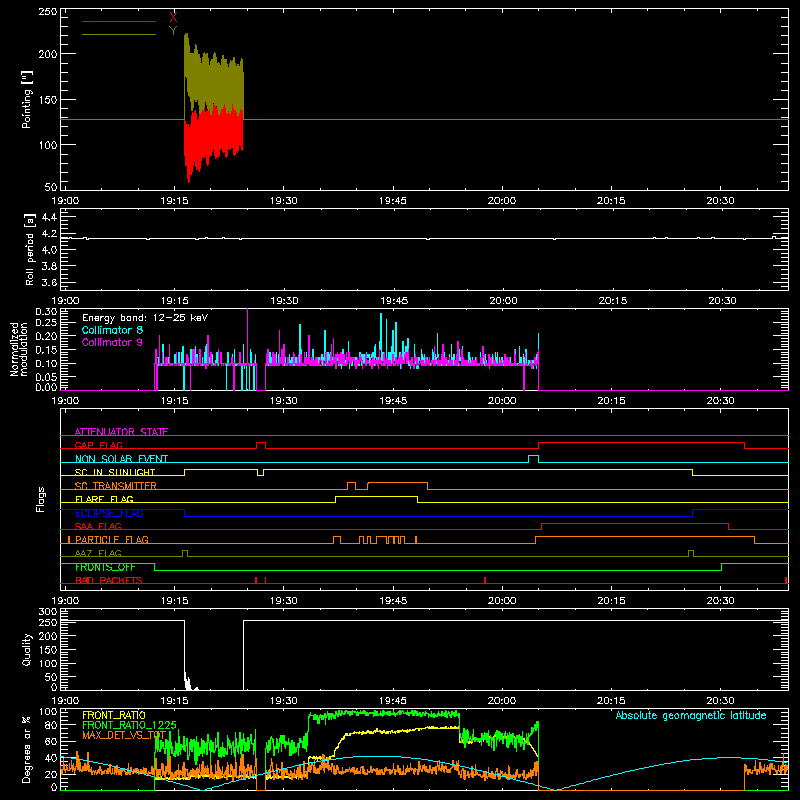
Task: Click the 'Absolute geomagnetic latitude' label
Action: 691,715
